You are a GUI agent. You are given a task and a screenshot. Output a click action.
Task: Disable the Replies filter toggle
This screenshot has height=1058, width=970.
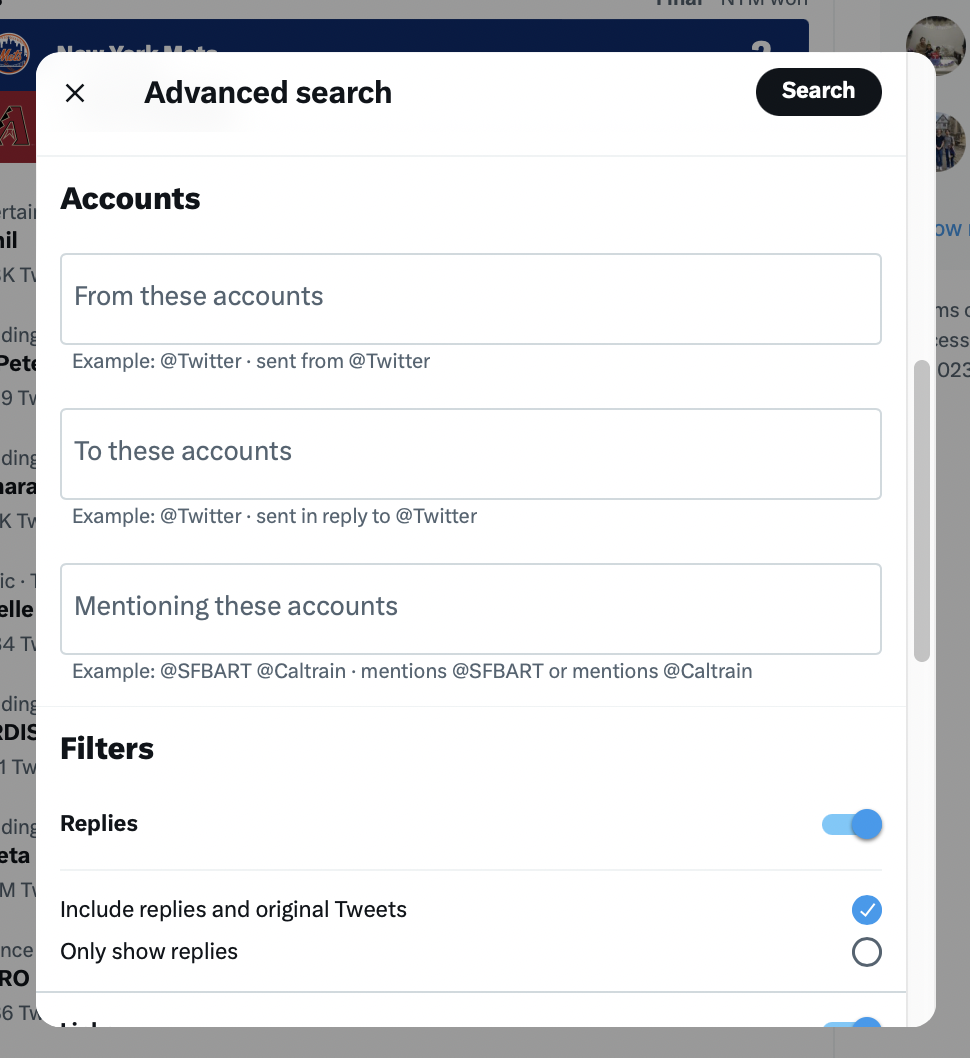coord(851,824)
